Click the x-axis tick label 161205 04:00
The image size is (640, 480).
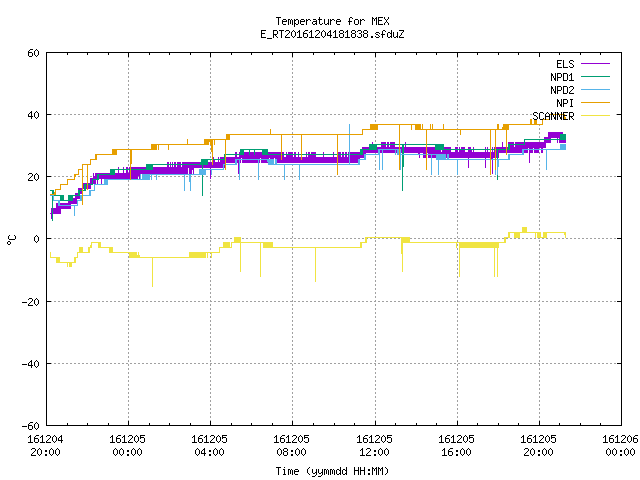210,446
